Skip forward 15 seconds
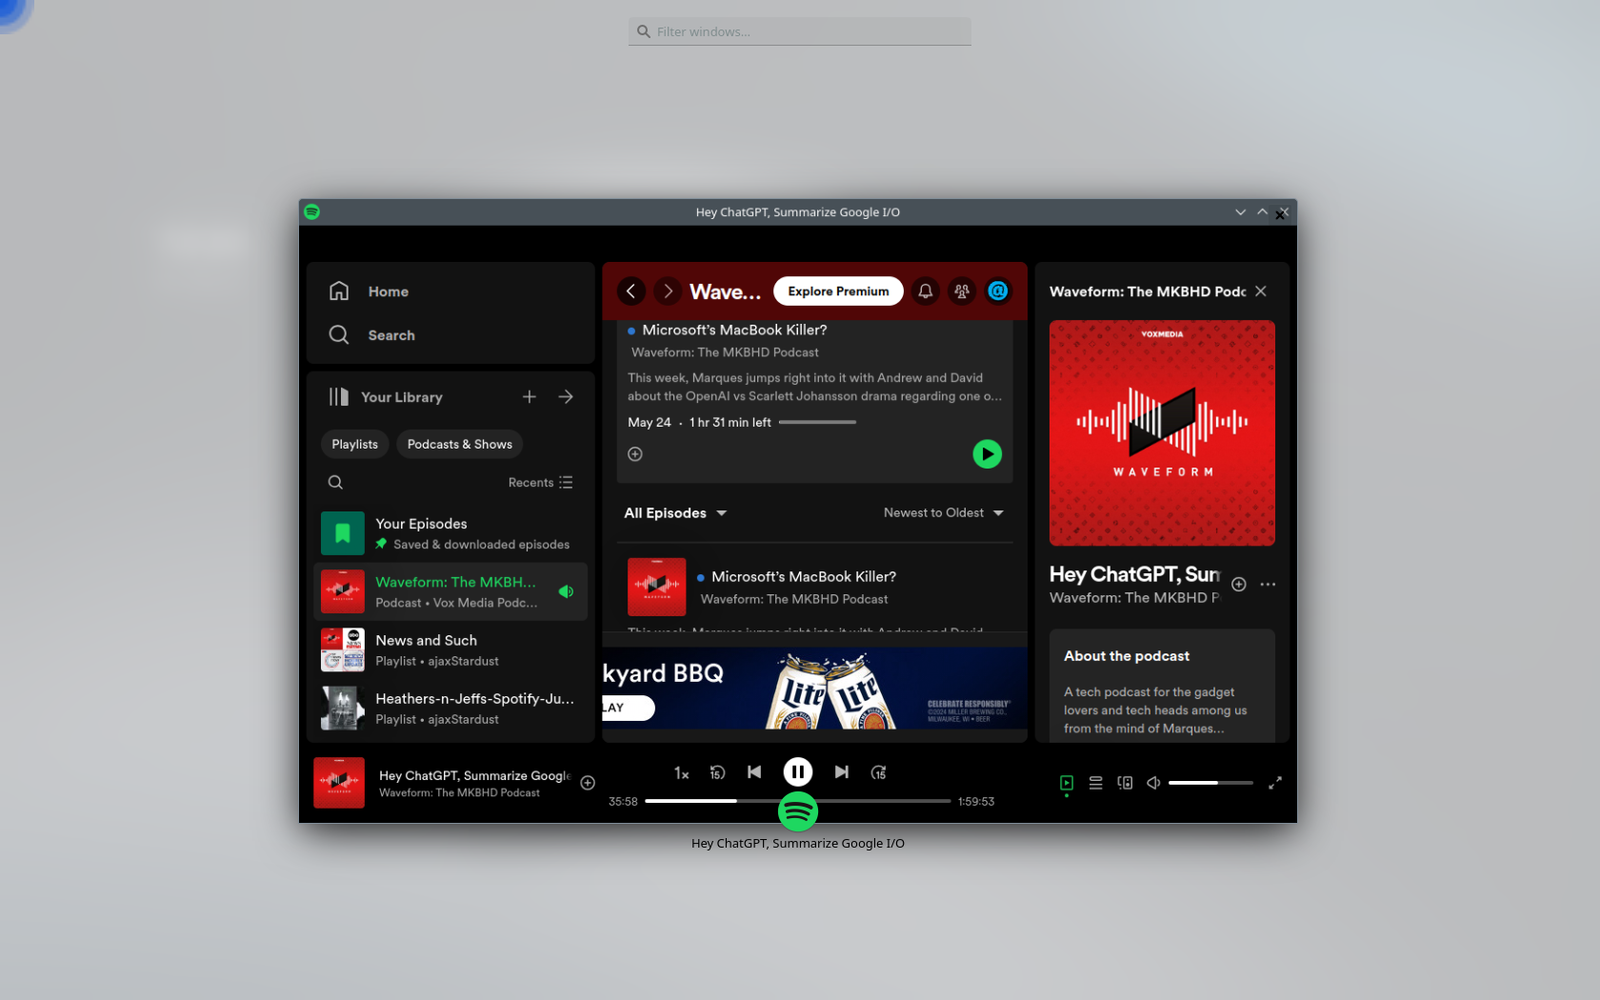The height and width of the screenshot is (1000, 1600). point(878,772)
